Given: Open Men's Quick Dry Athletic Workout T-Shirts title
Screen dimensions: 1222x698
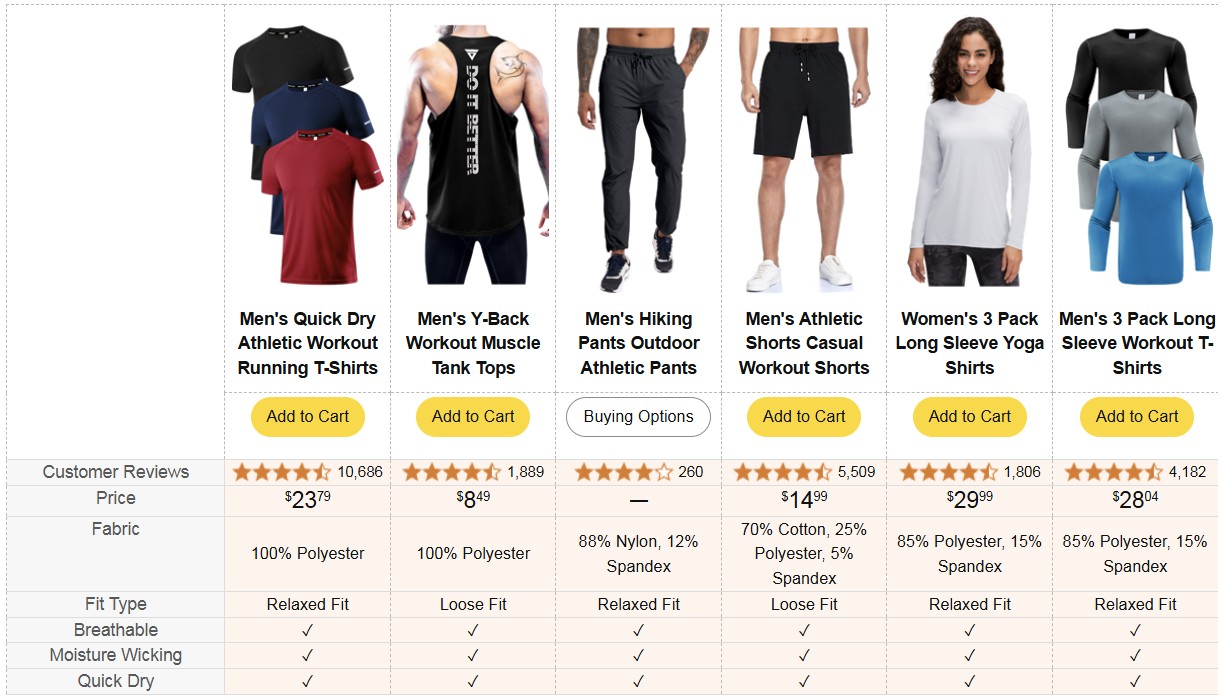Looking at the screenshot, I should pos(308,343).
